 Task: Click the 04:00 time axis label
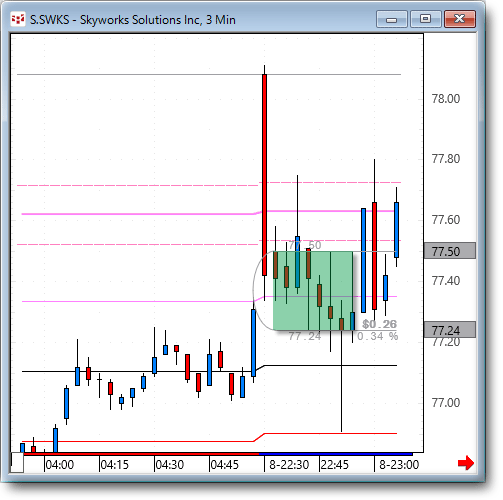click(x=59, y=465)
